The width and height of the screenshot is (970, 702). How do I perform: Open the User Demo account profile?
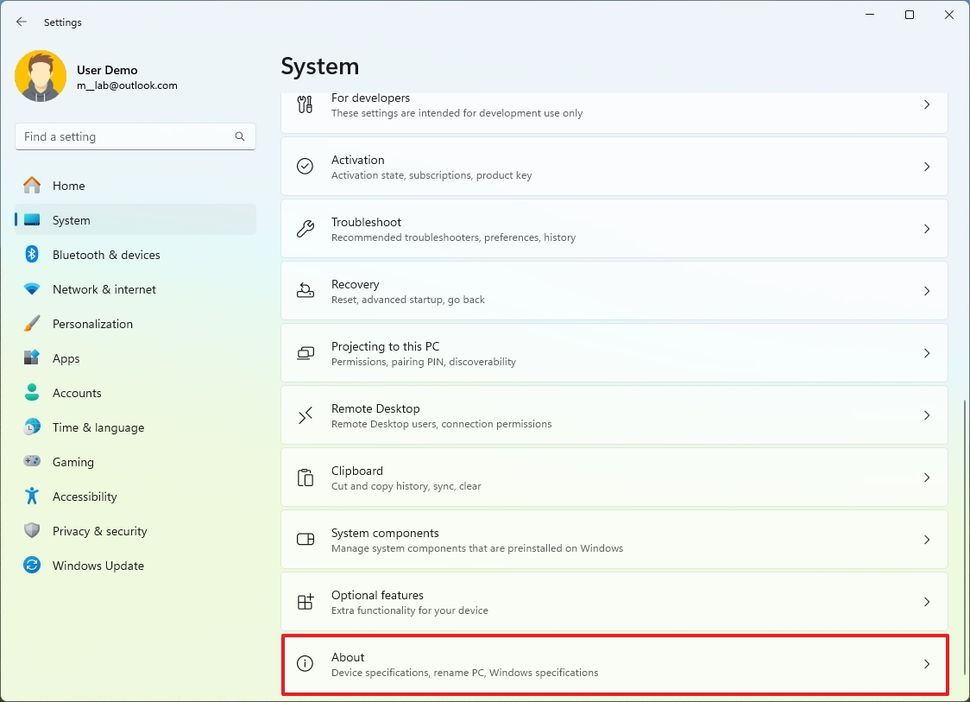[96, 77]
